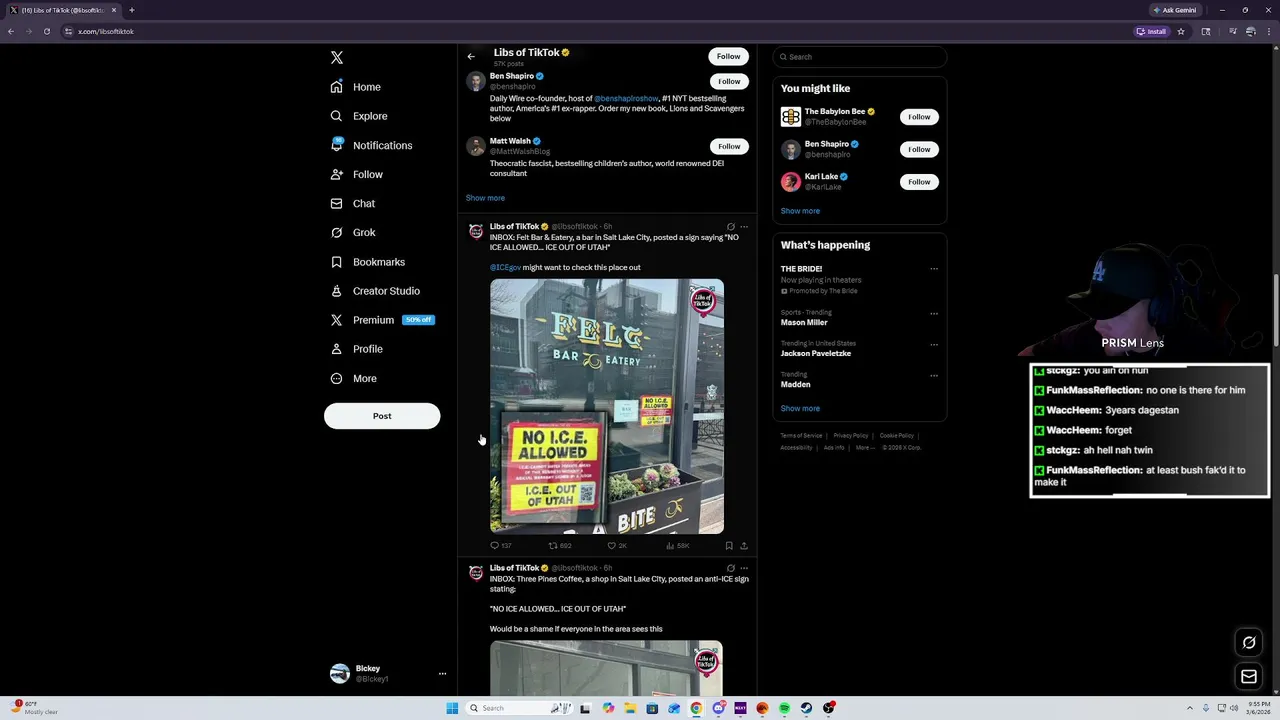Follow Kari Lake in suggestions

click(x=919, y=182)
